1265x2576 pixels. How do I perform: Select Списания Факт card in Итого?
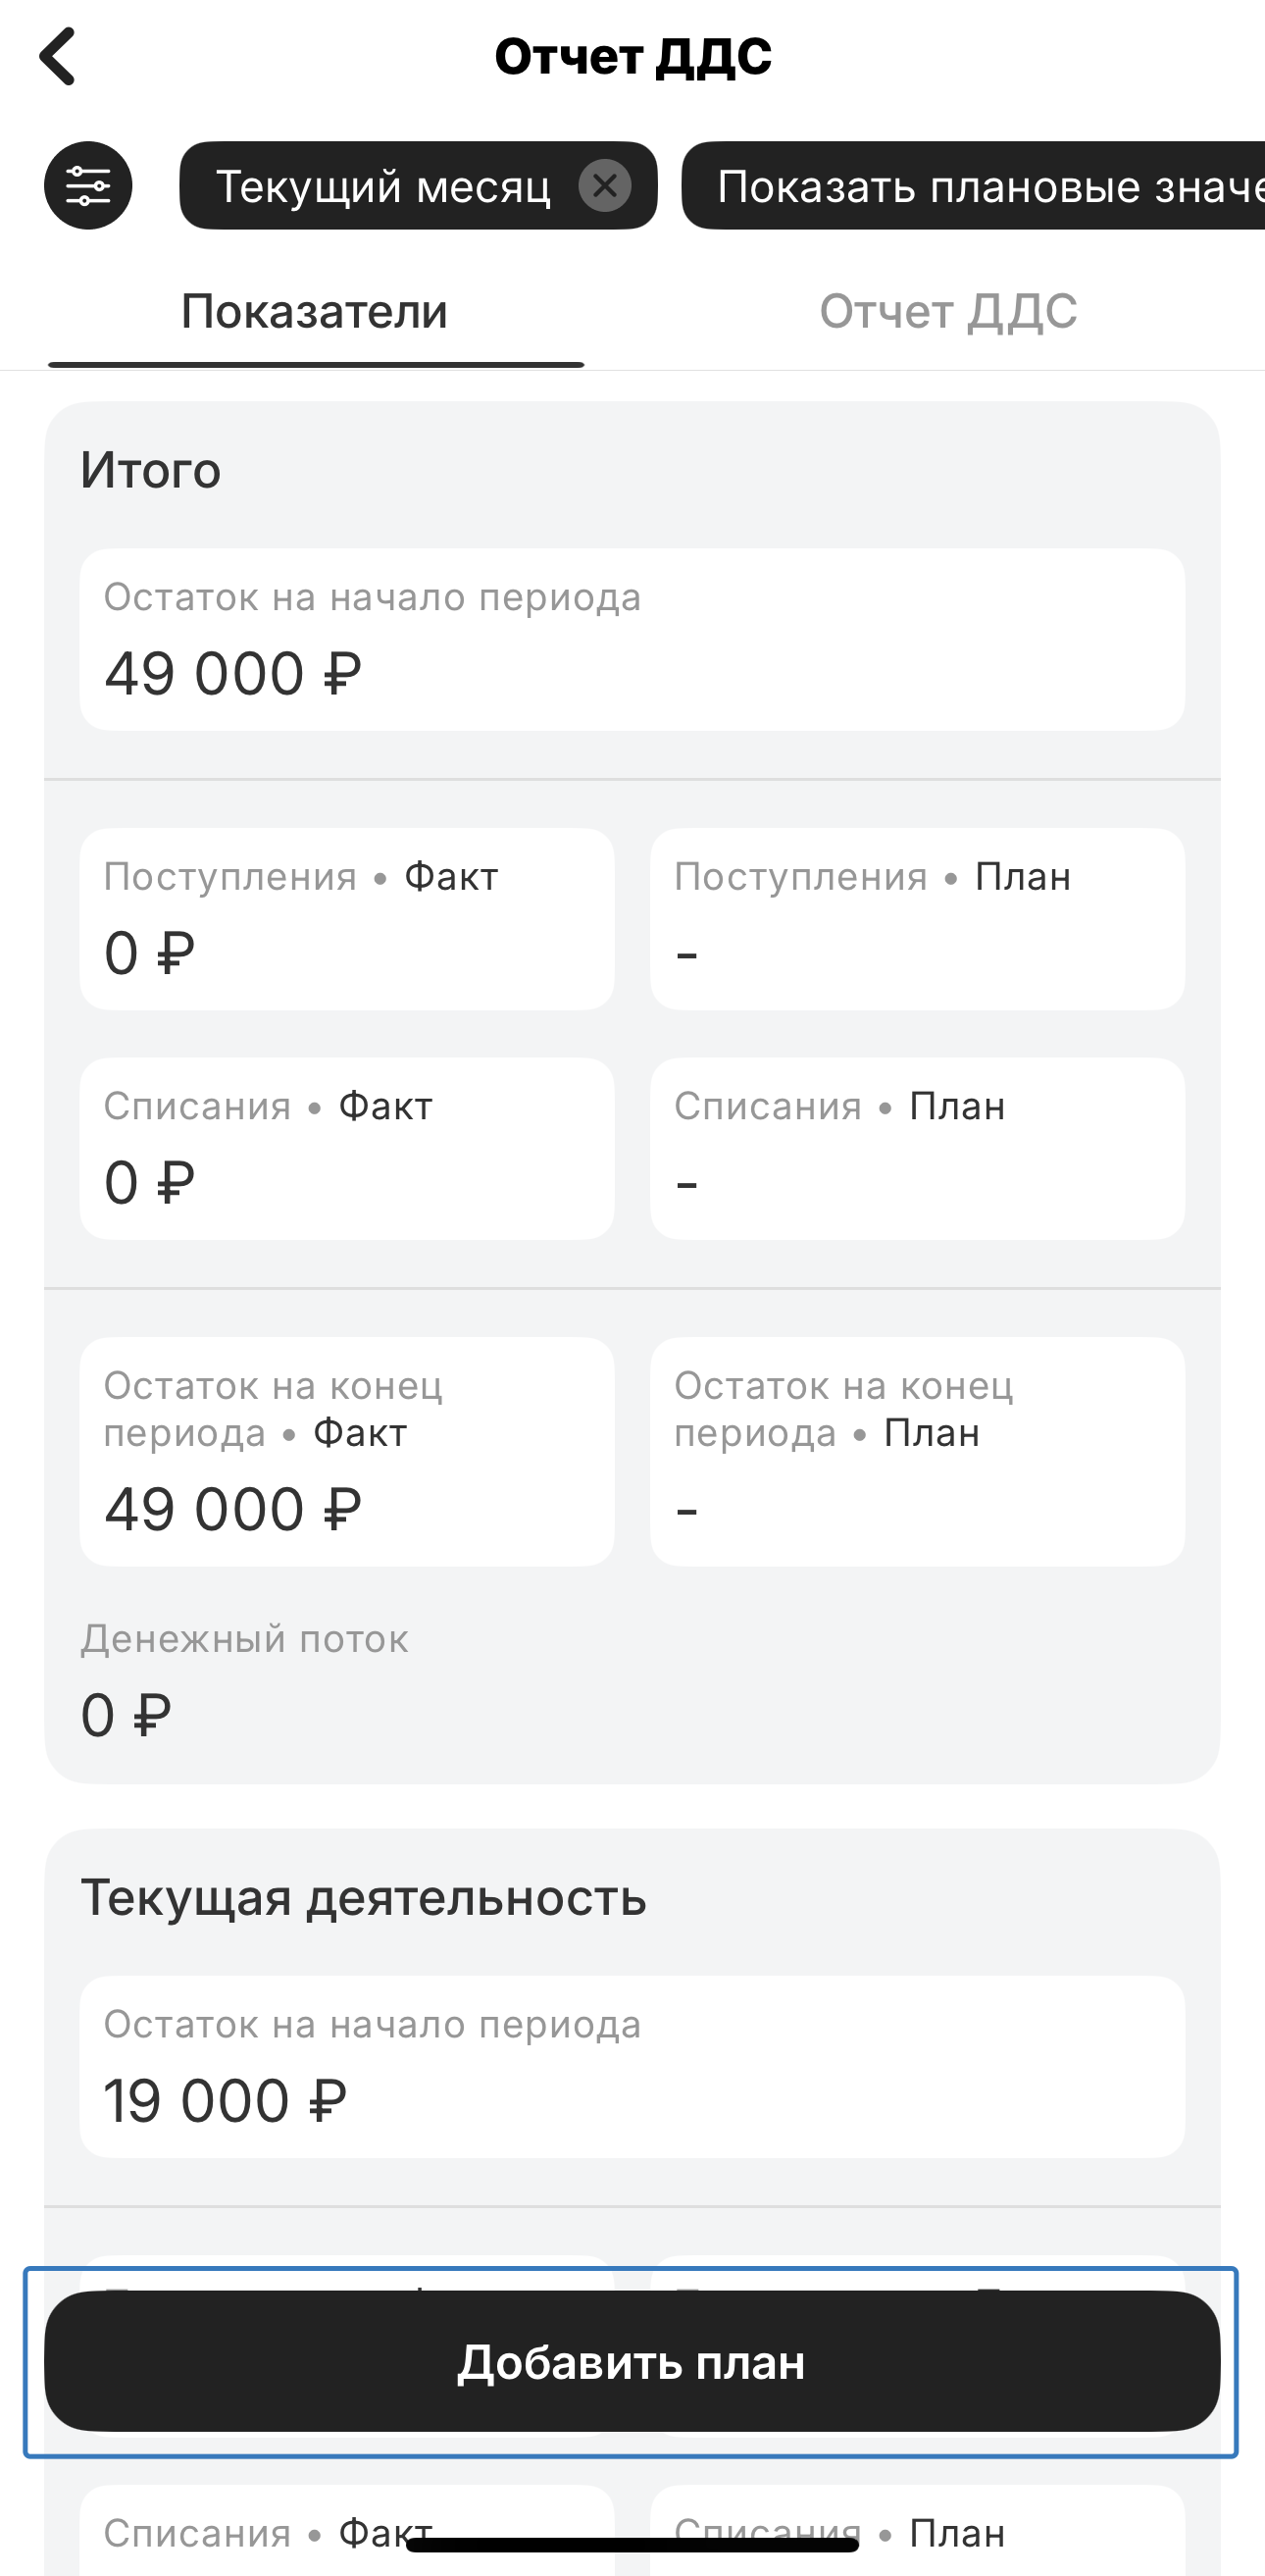click(347, 1149)
